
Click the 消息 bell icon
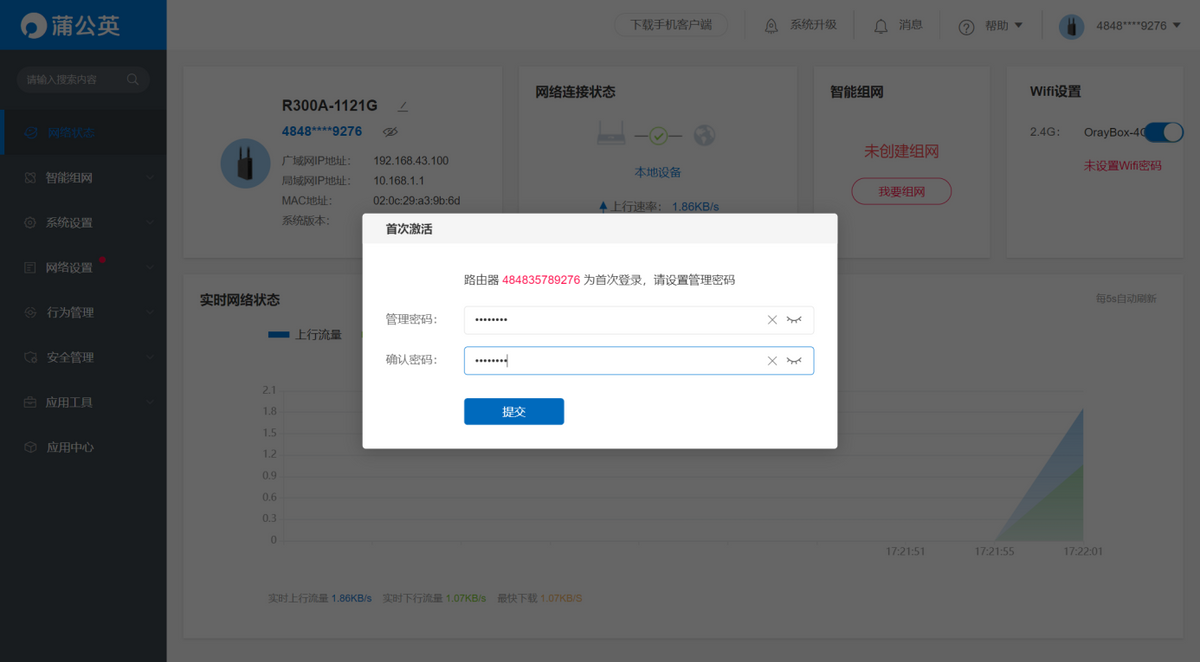(881, 26)
